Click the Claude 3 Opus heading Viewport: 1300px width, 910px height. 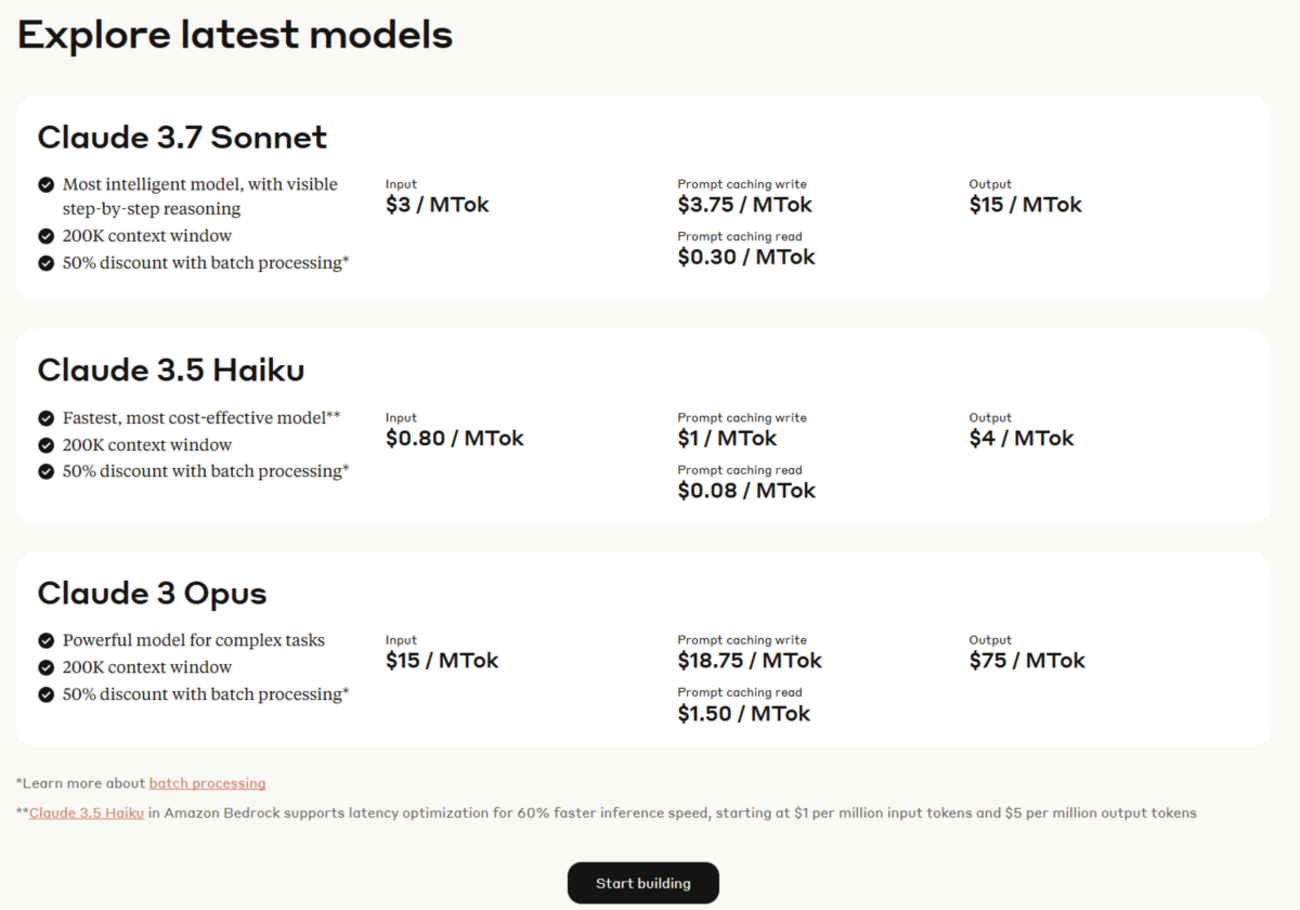coord(152,593)
